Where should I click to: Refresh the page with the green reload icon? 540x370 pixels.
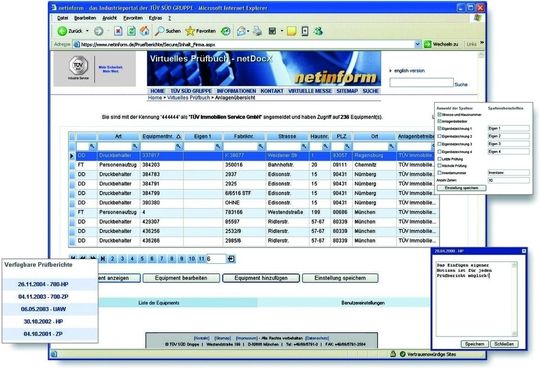[x=131, y=31]
